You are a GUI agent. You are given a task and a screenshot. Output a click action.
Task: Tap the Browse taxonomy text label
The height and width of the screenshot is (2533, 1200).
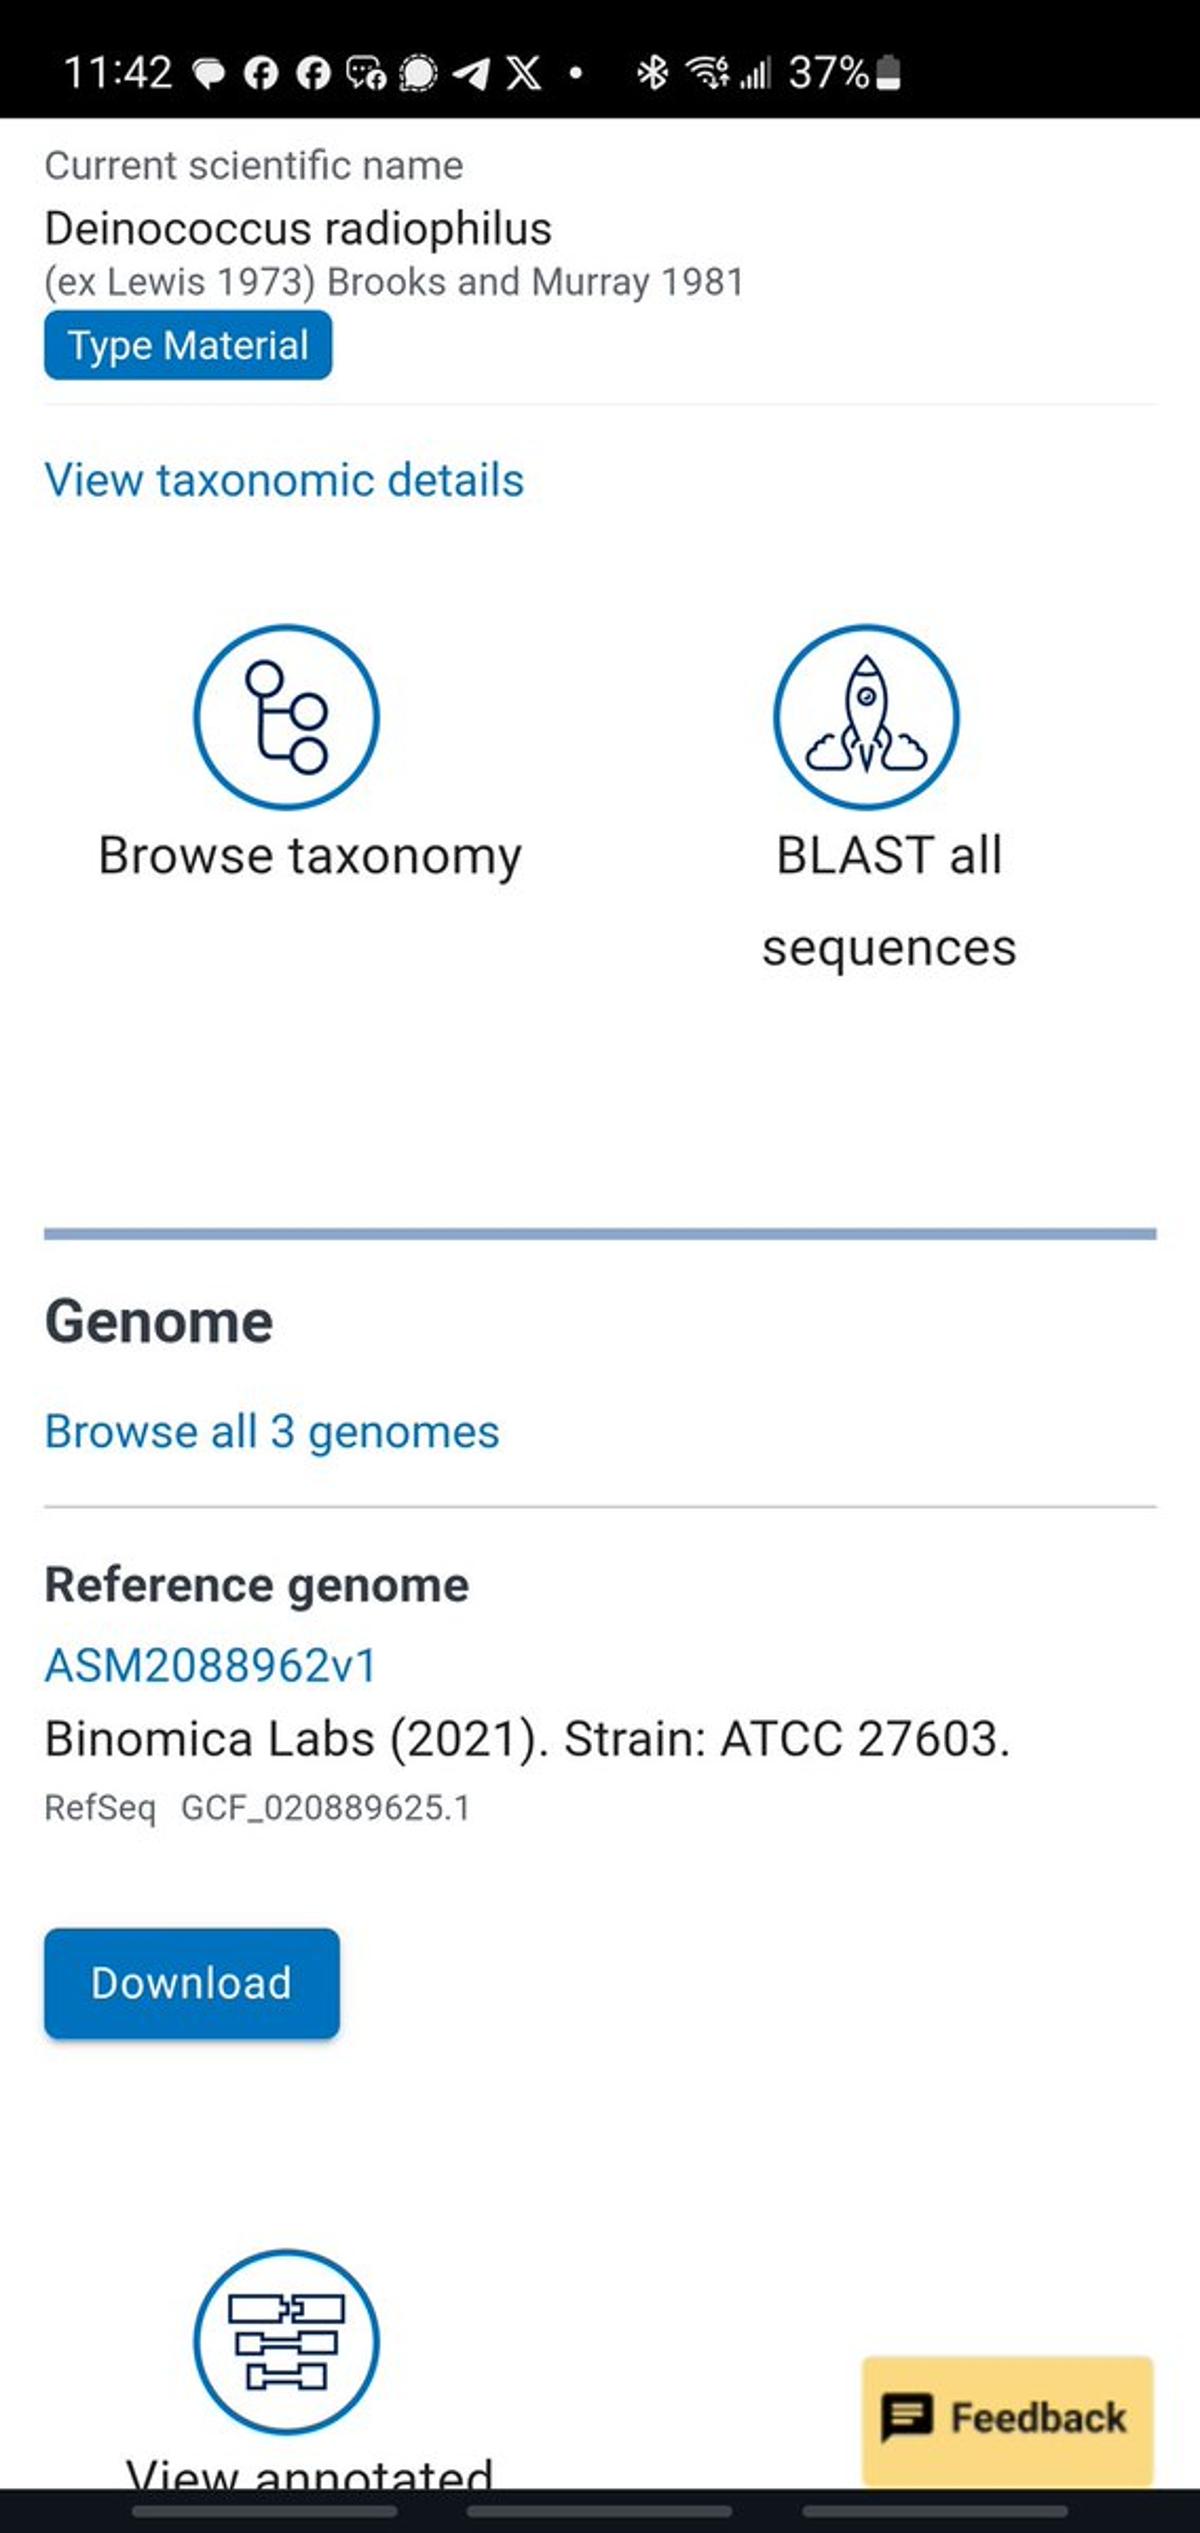pos(310,856)
